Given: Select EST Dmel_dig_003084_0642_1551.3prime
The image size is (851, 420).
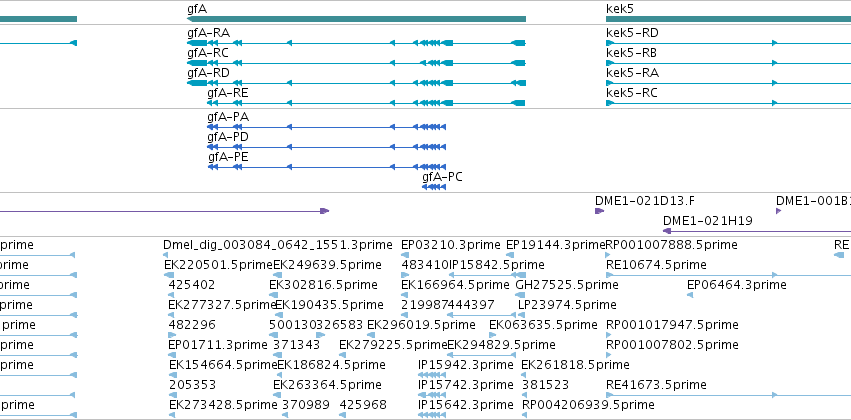Looking at the screenshot, I should point(277,245).
